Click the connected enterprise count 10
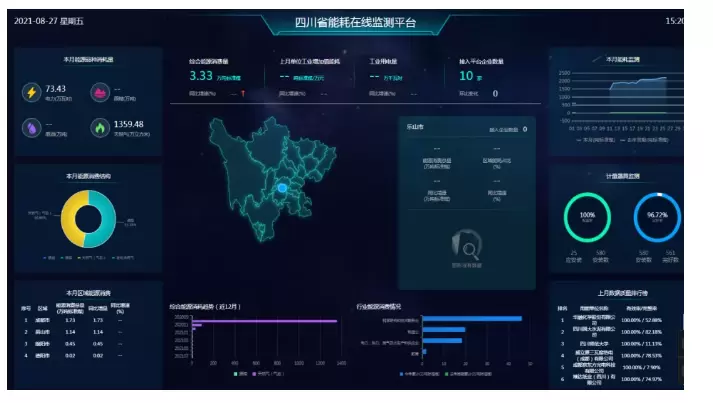Viewport: 713px width, 403px height. pos(465,75)
